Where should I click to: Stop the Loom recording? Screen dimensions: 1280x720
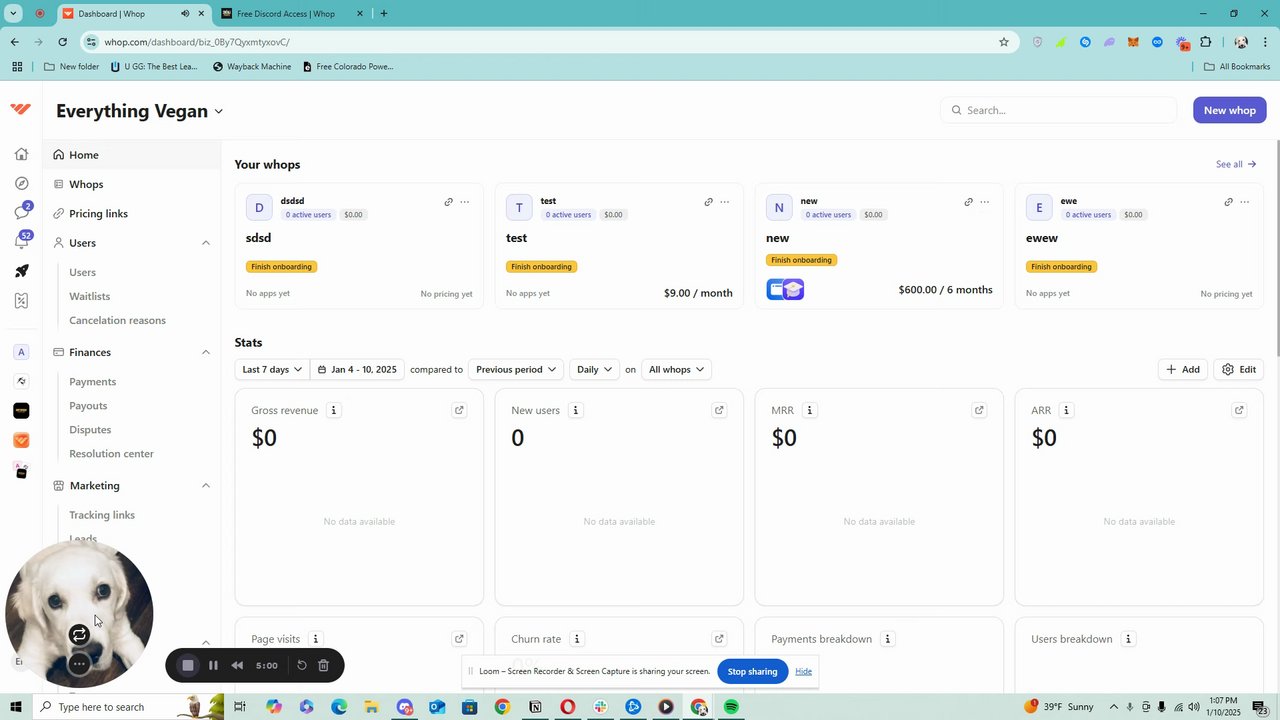(187, 665)
